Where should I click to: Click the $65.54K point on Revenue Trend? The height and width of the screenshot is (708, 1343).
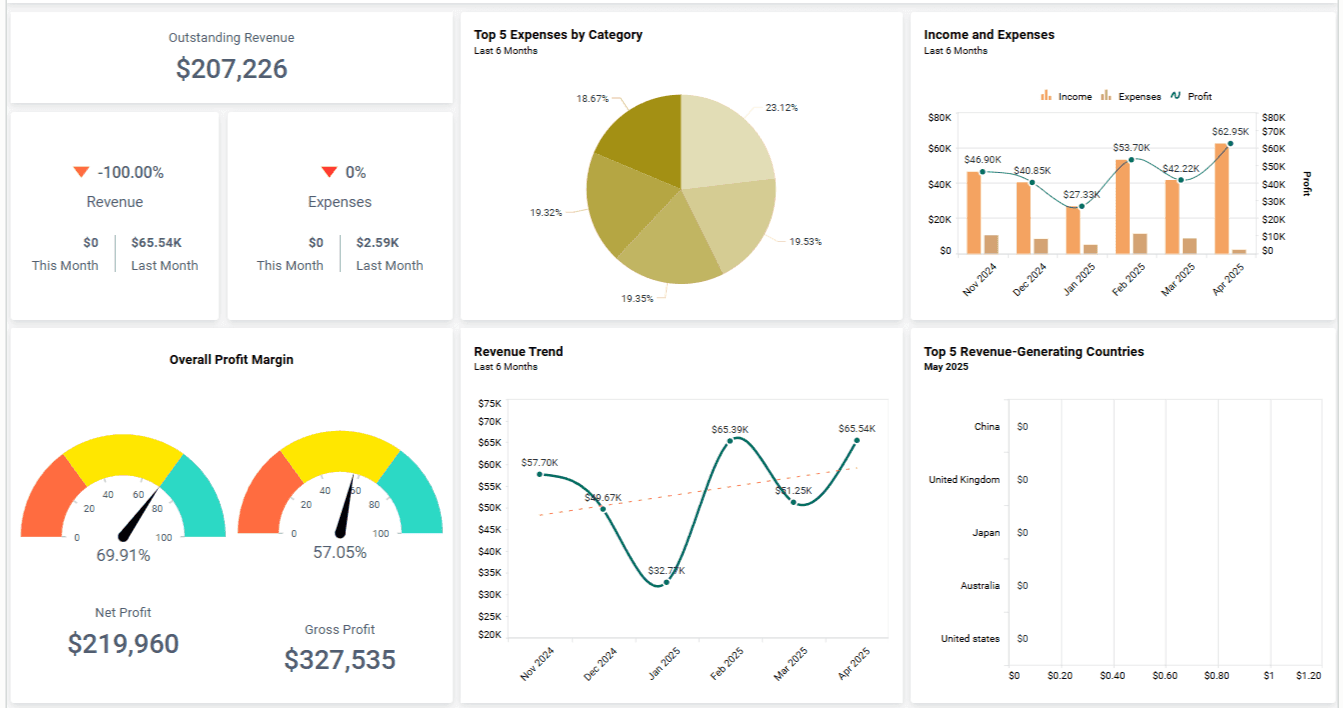858,438
